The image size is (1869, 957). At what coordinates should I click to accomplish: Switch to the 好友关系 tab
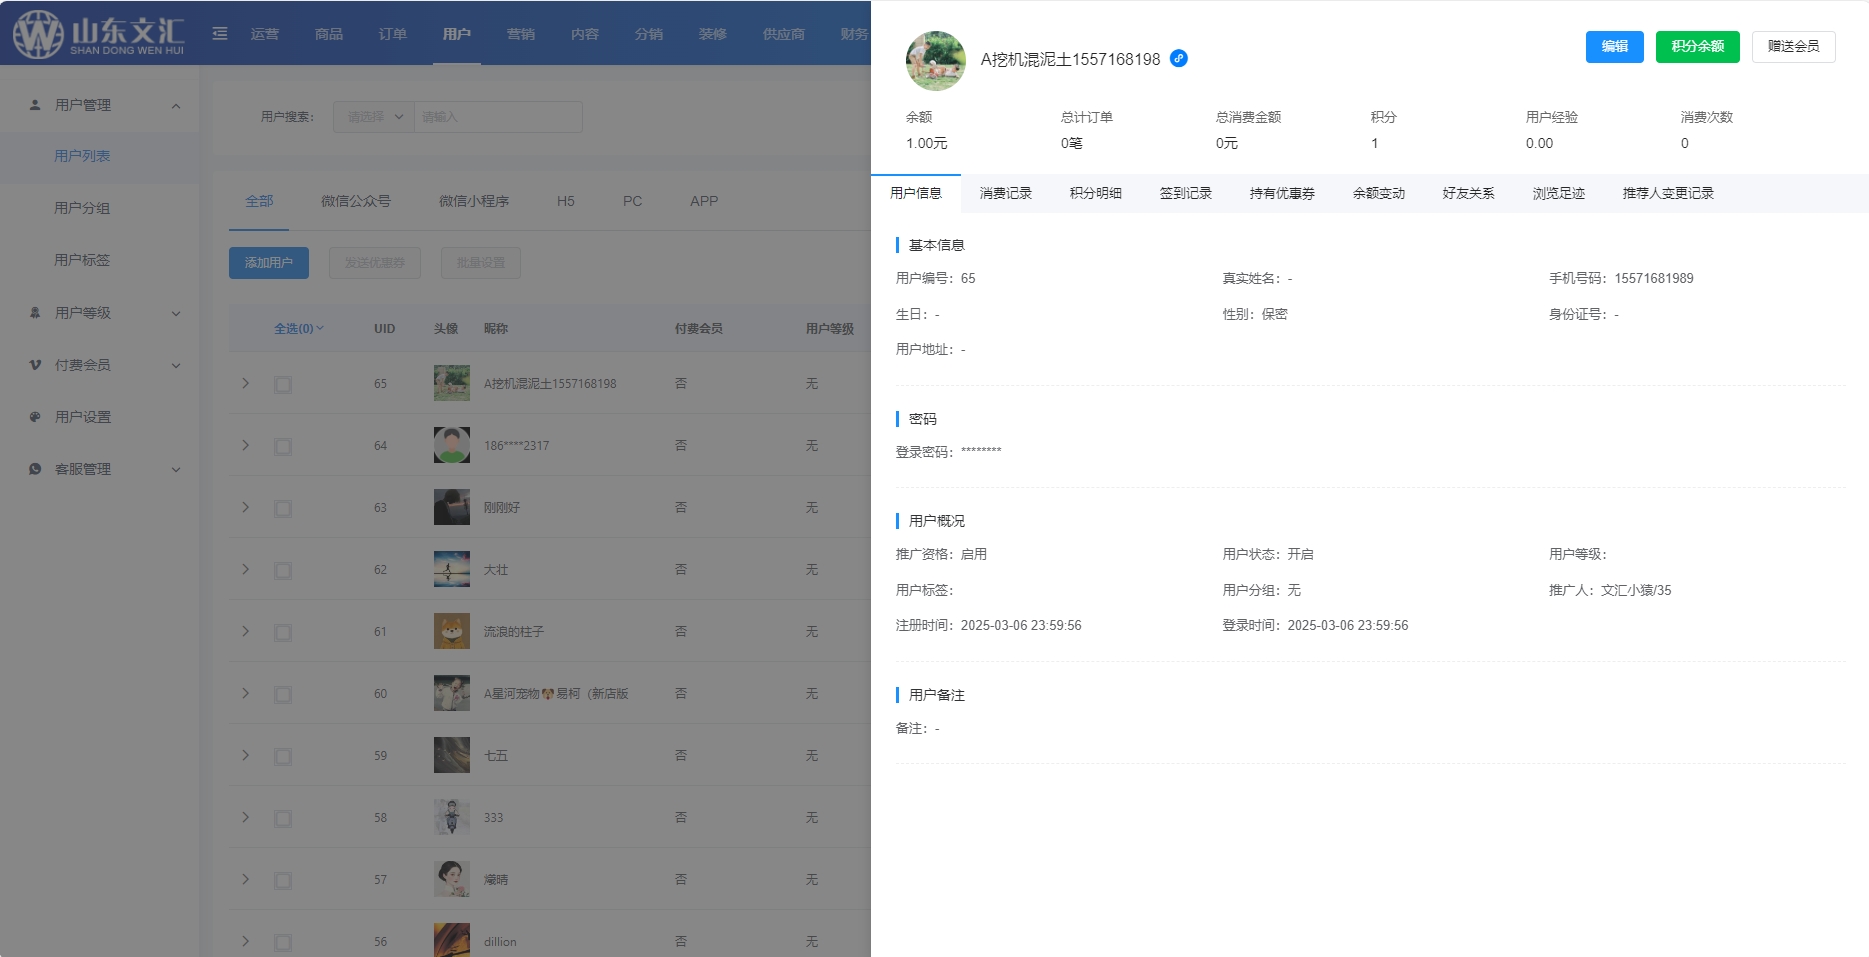pyautogui.click(x=1468, y=193)
